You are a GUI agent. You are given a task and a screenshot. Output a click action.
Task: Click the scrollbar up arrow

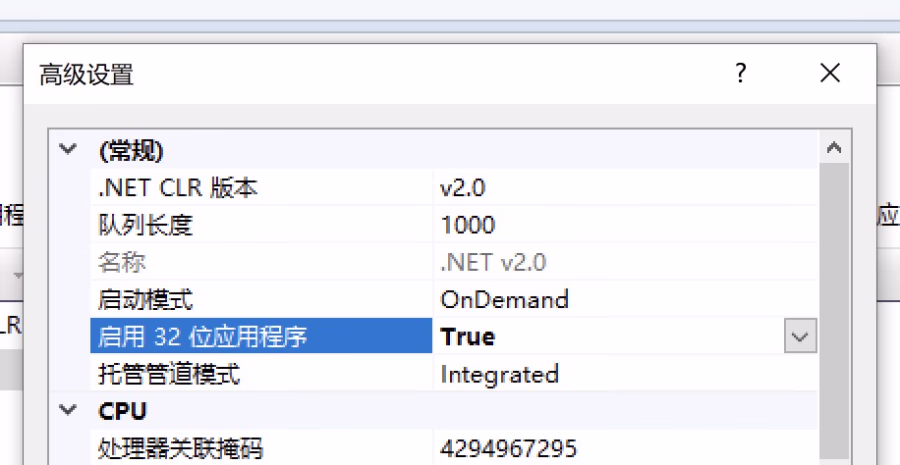pyautogui.click(x=833, y=149)
